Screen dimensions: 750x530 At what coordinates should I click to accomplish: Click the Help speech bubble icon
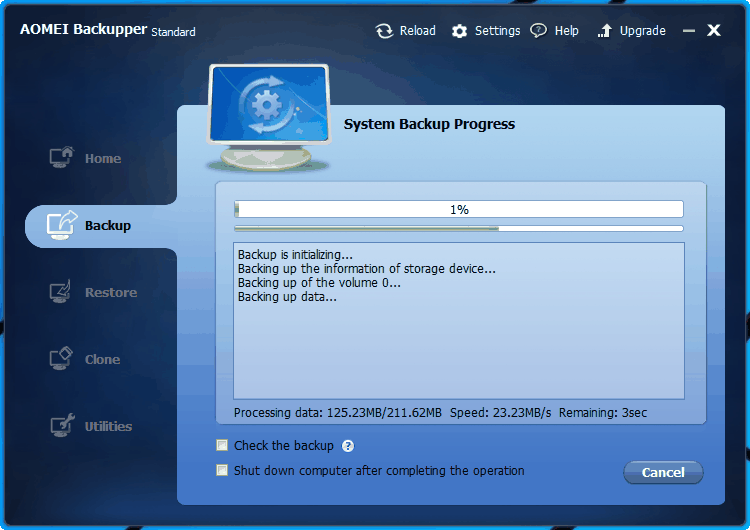coord(539,31)
